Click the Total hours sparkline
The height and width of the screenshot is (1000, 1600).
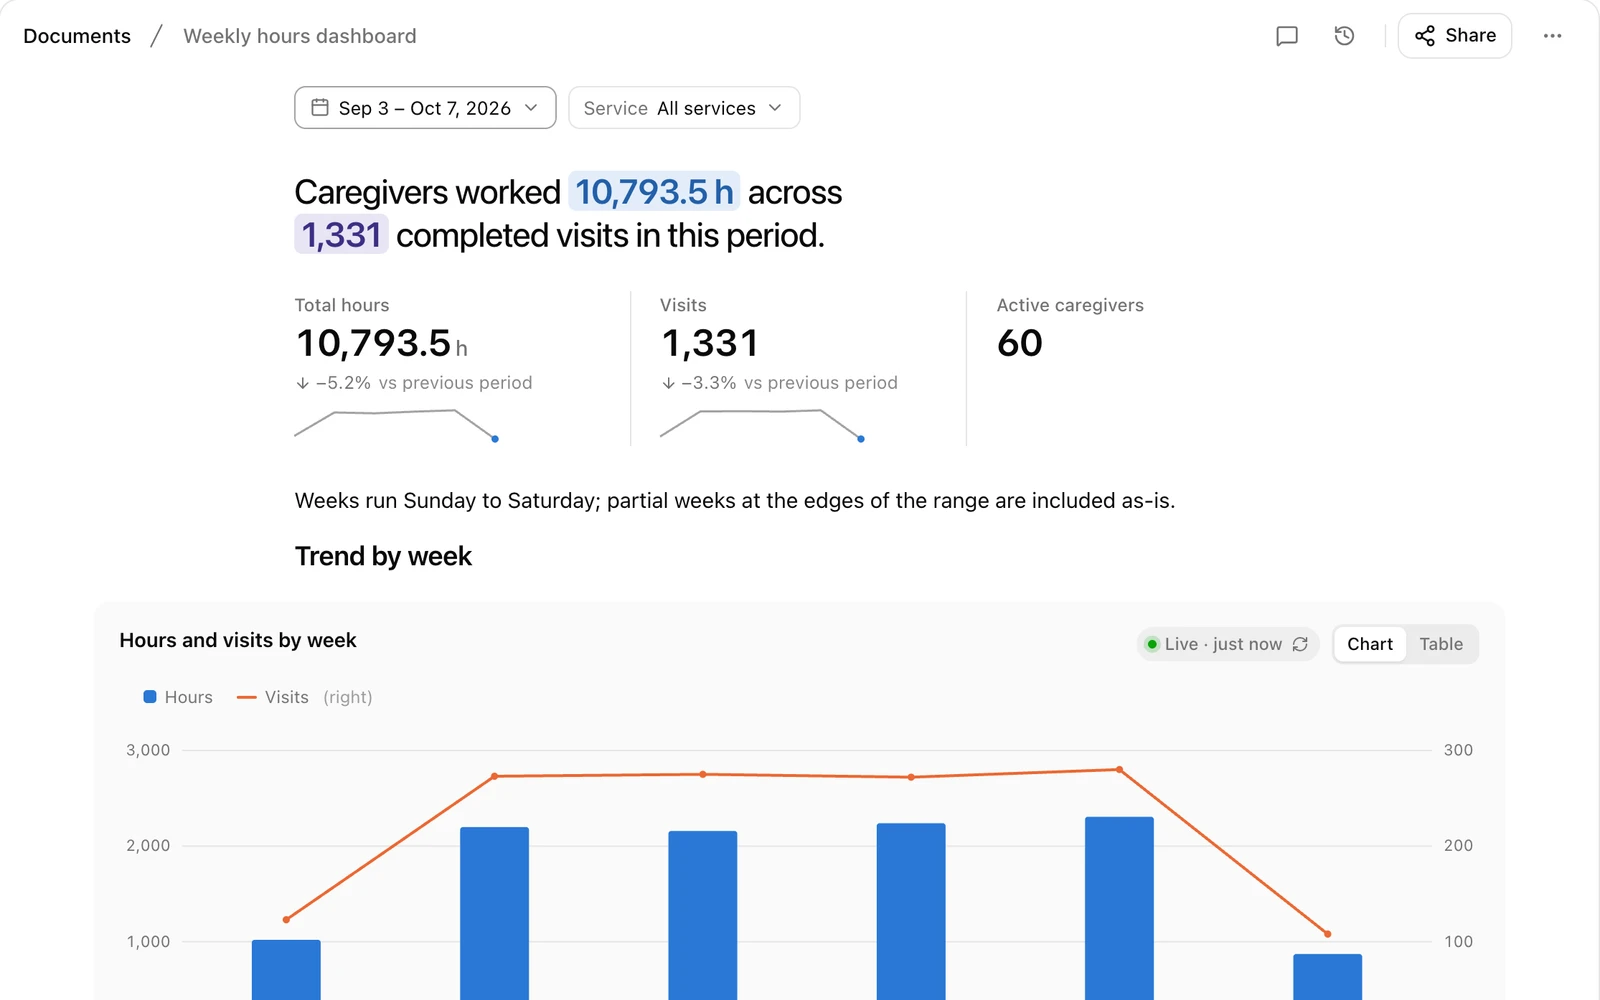397,425
